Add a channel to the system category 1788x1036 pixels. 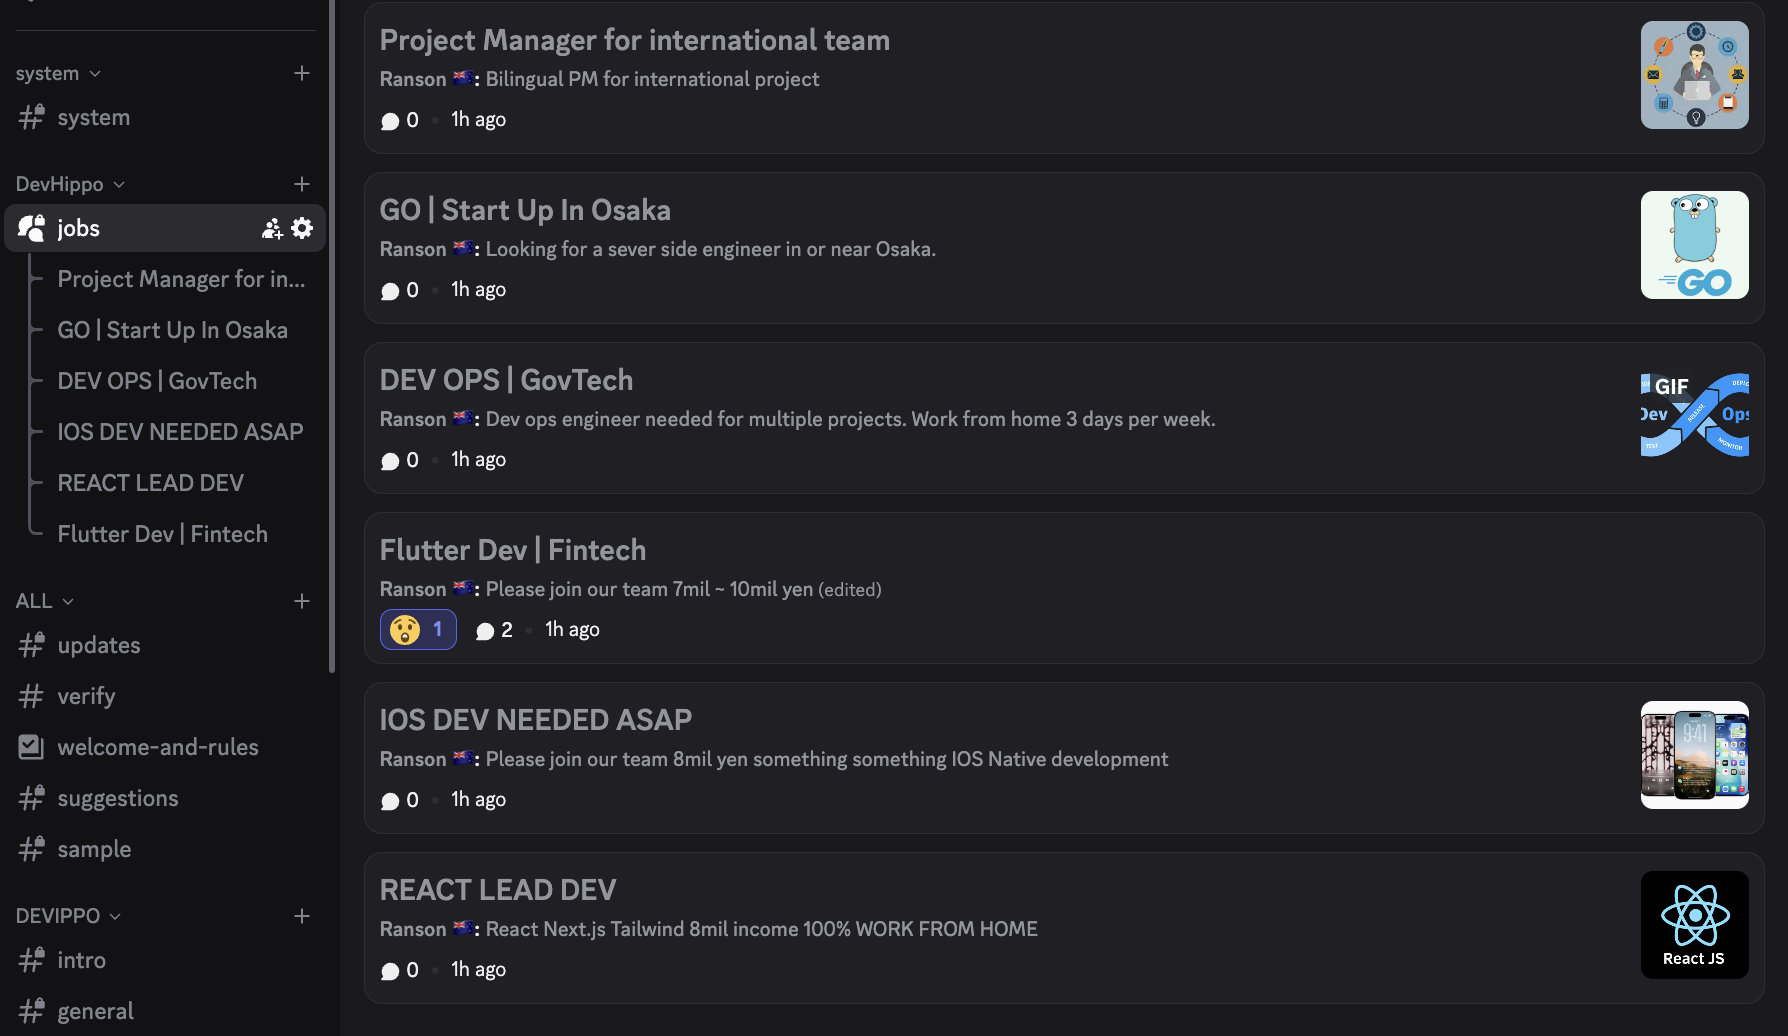tap(302, 73)
